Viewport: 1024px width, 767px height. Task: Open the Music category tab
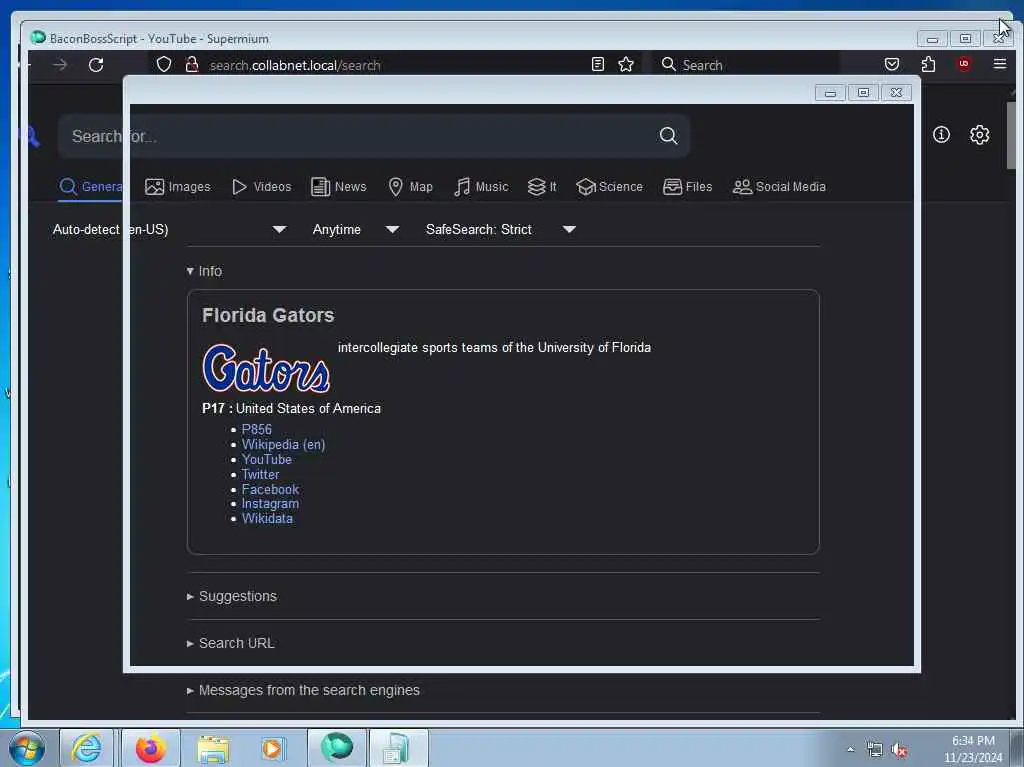(481, 187)
